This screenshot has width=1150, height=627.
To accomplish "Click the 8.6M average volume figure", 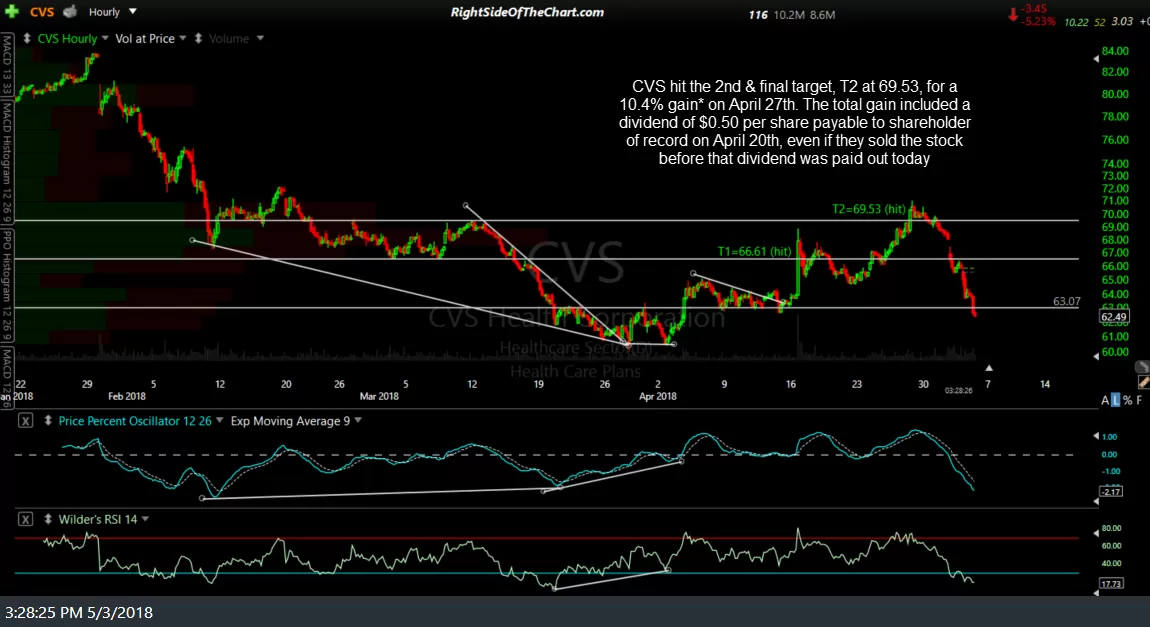I will point(822,15).
